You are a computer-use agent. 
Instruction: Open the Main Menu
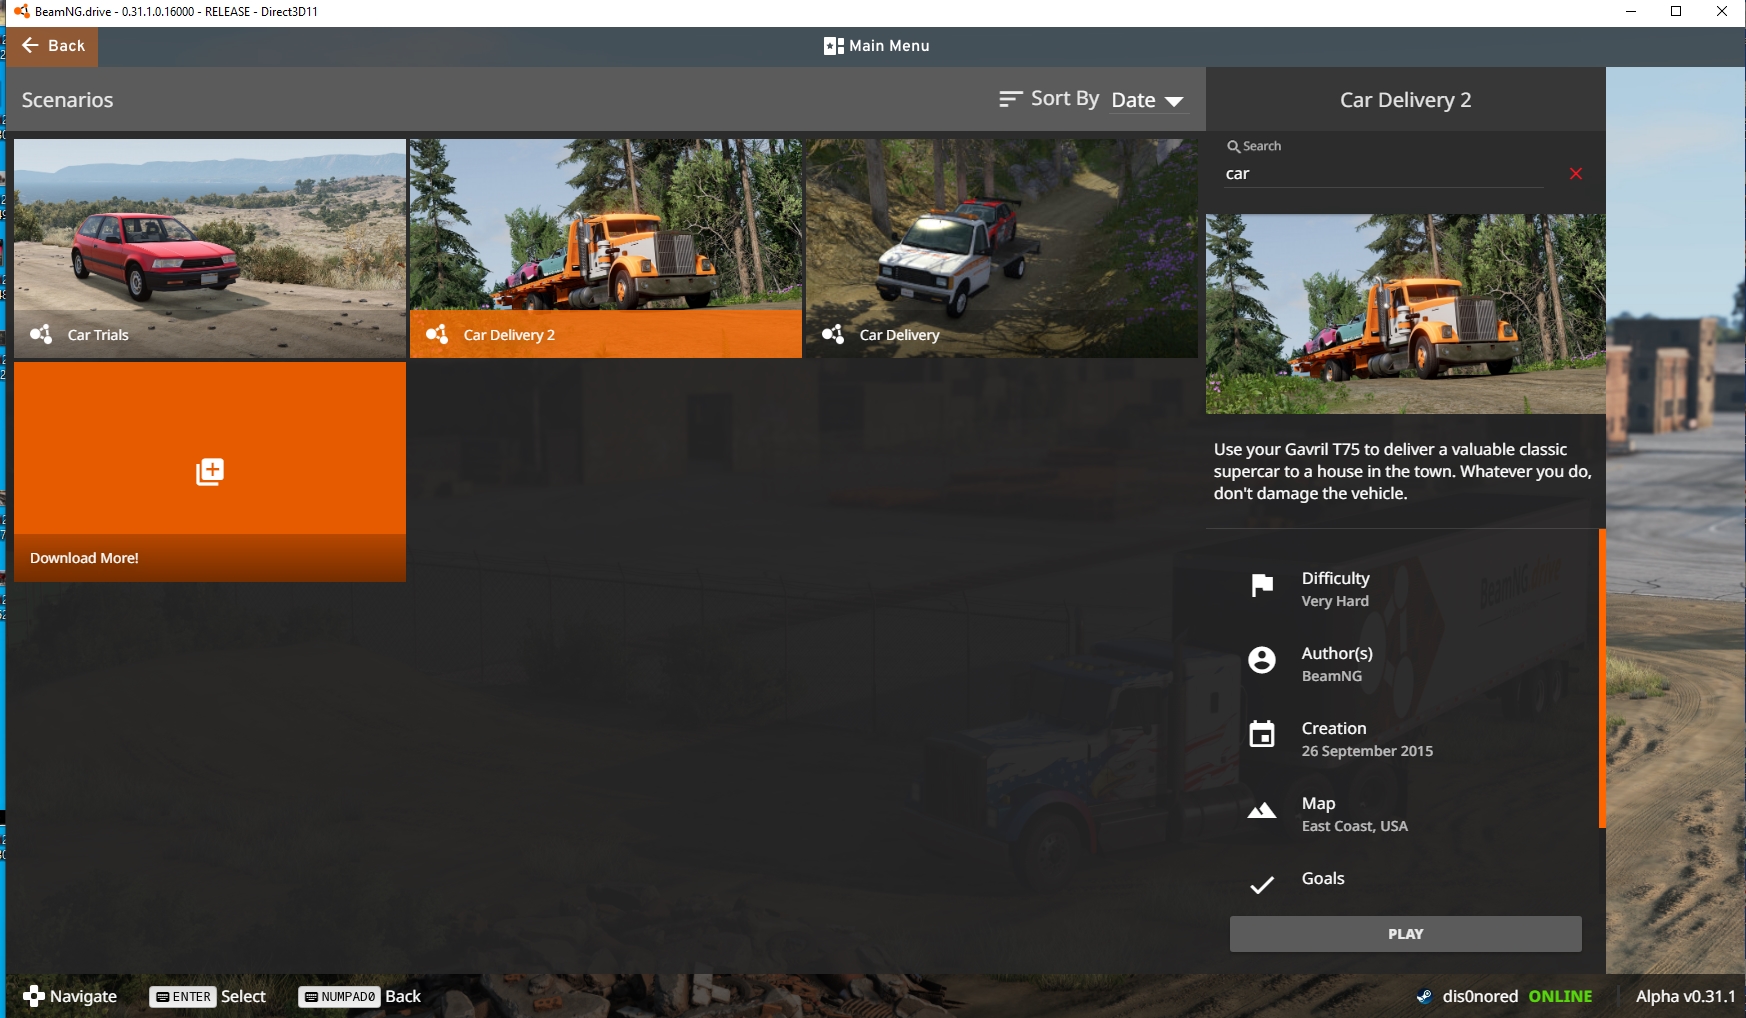(877, 46)
